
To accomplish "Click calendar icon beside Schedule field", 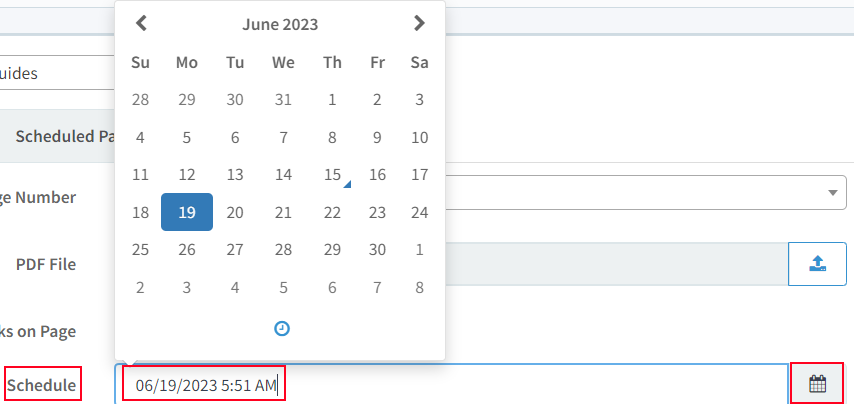I will (818, 384).
